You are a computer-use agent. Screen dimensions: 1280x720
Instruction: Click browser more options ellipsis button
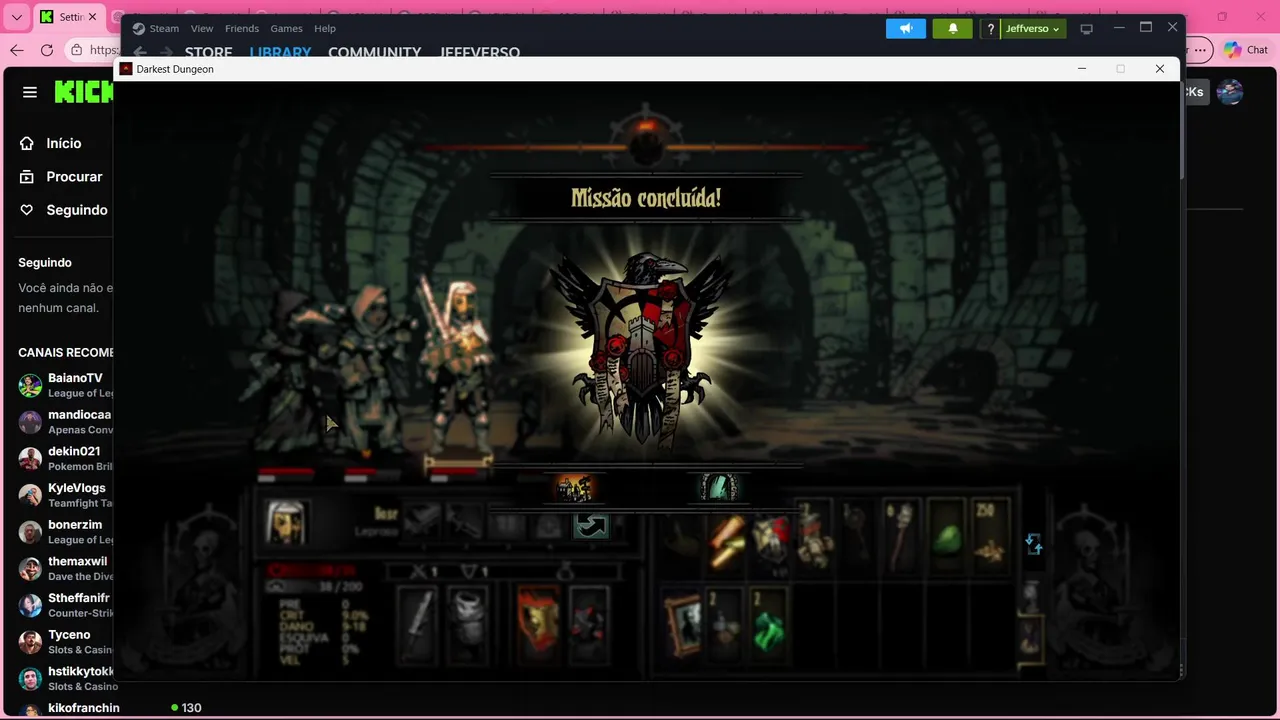pyautogui.click(x=1200, y=49)
